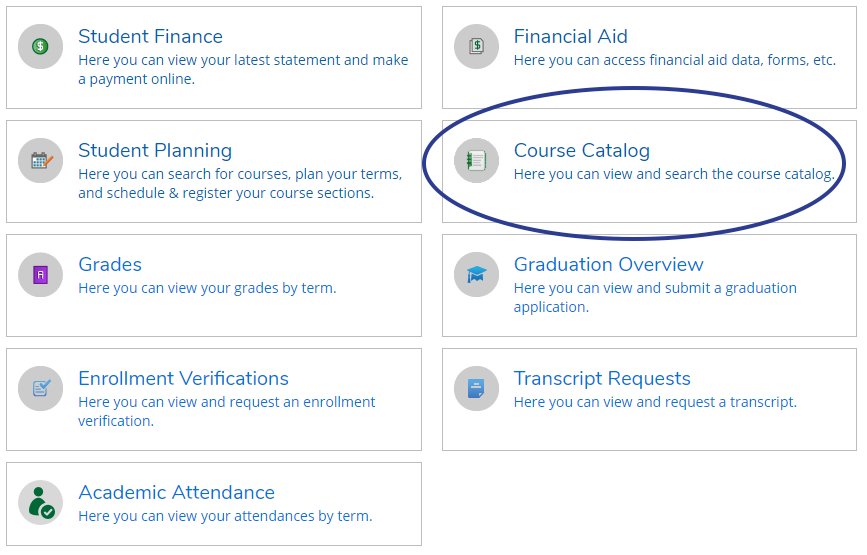Click the Financial Aid document icon
Screen dimensions: 867x555
[x=476, y=46]
